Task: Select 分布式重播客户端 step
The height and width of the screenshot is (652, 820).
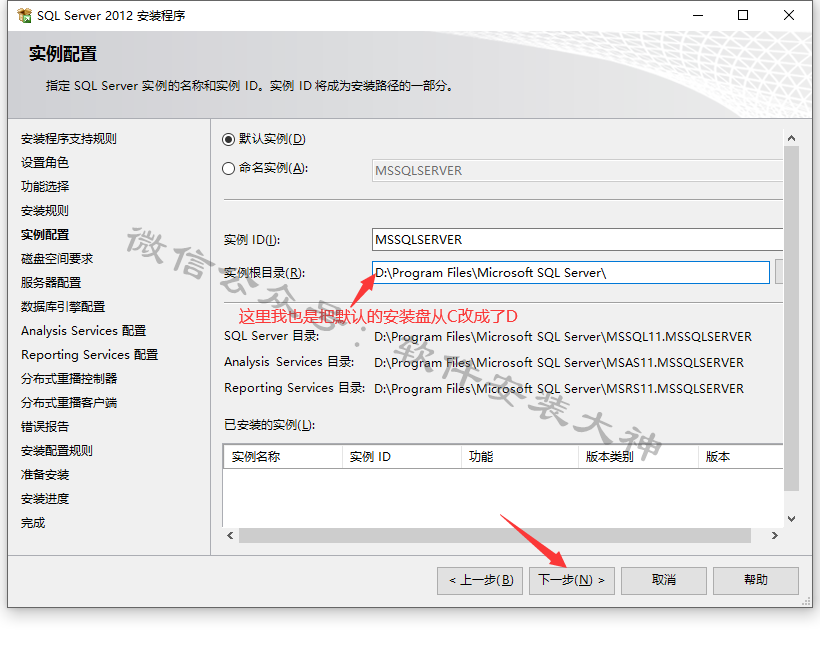Action: point(69,404)
